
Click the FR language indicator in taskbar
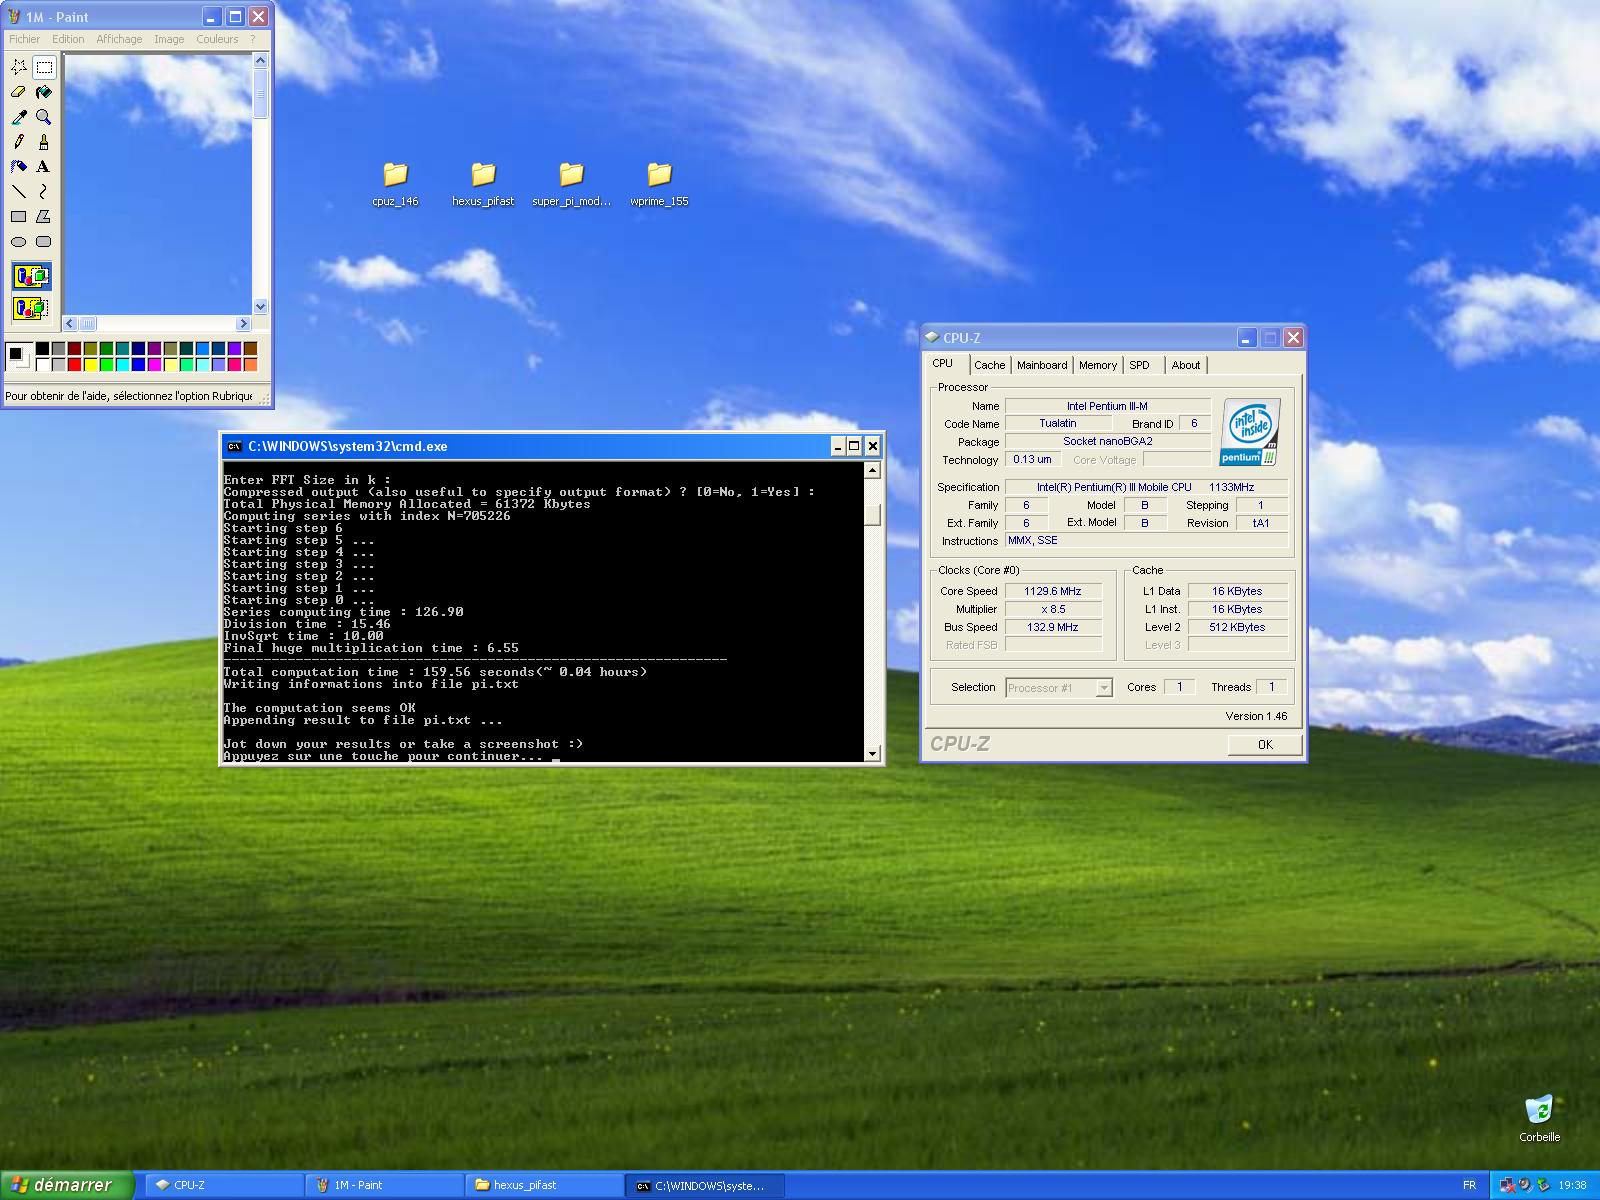pyautogui.click(x=1469, y=1185)
